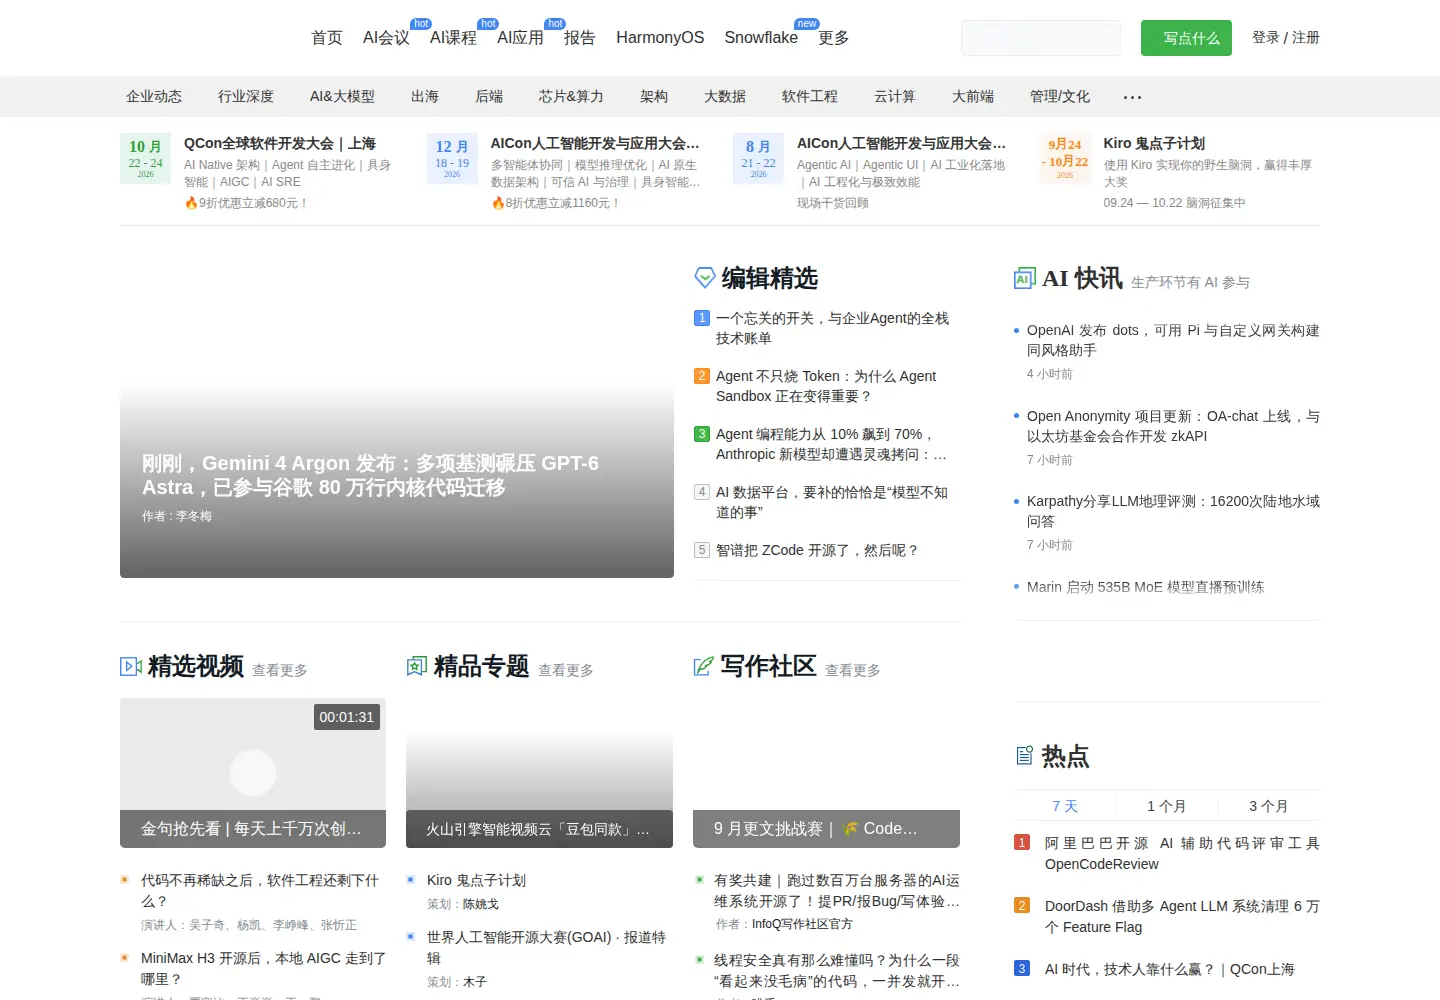1440x1000 pixels.
Task: Click the 登录 / 注册 link
Action: tap(1286, 38)
